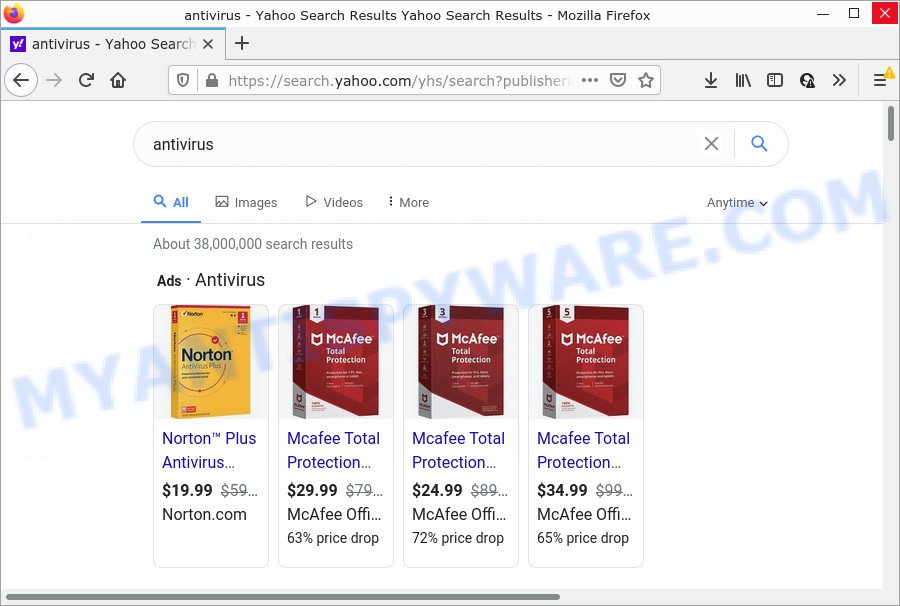
Task: Open Mcafee Total Protection $34.99 link
Action: [583, 450]
